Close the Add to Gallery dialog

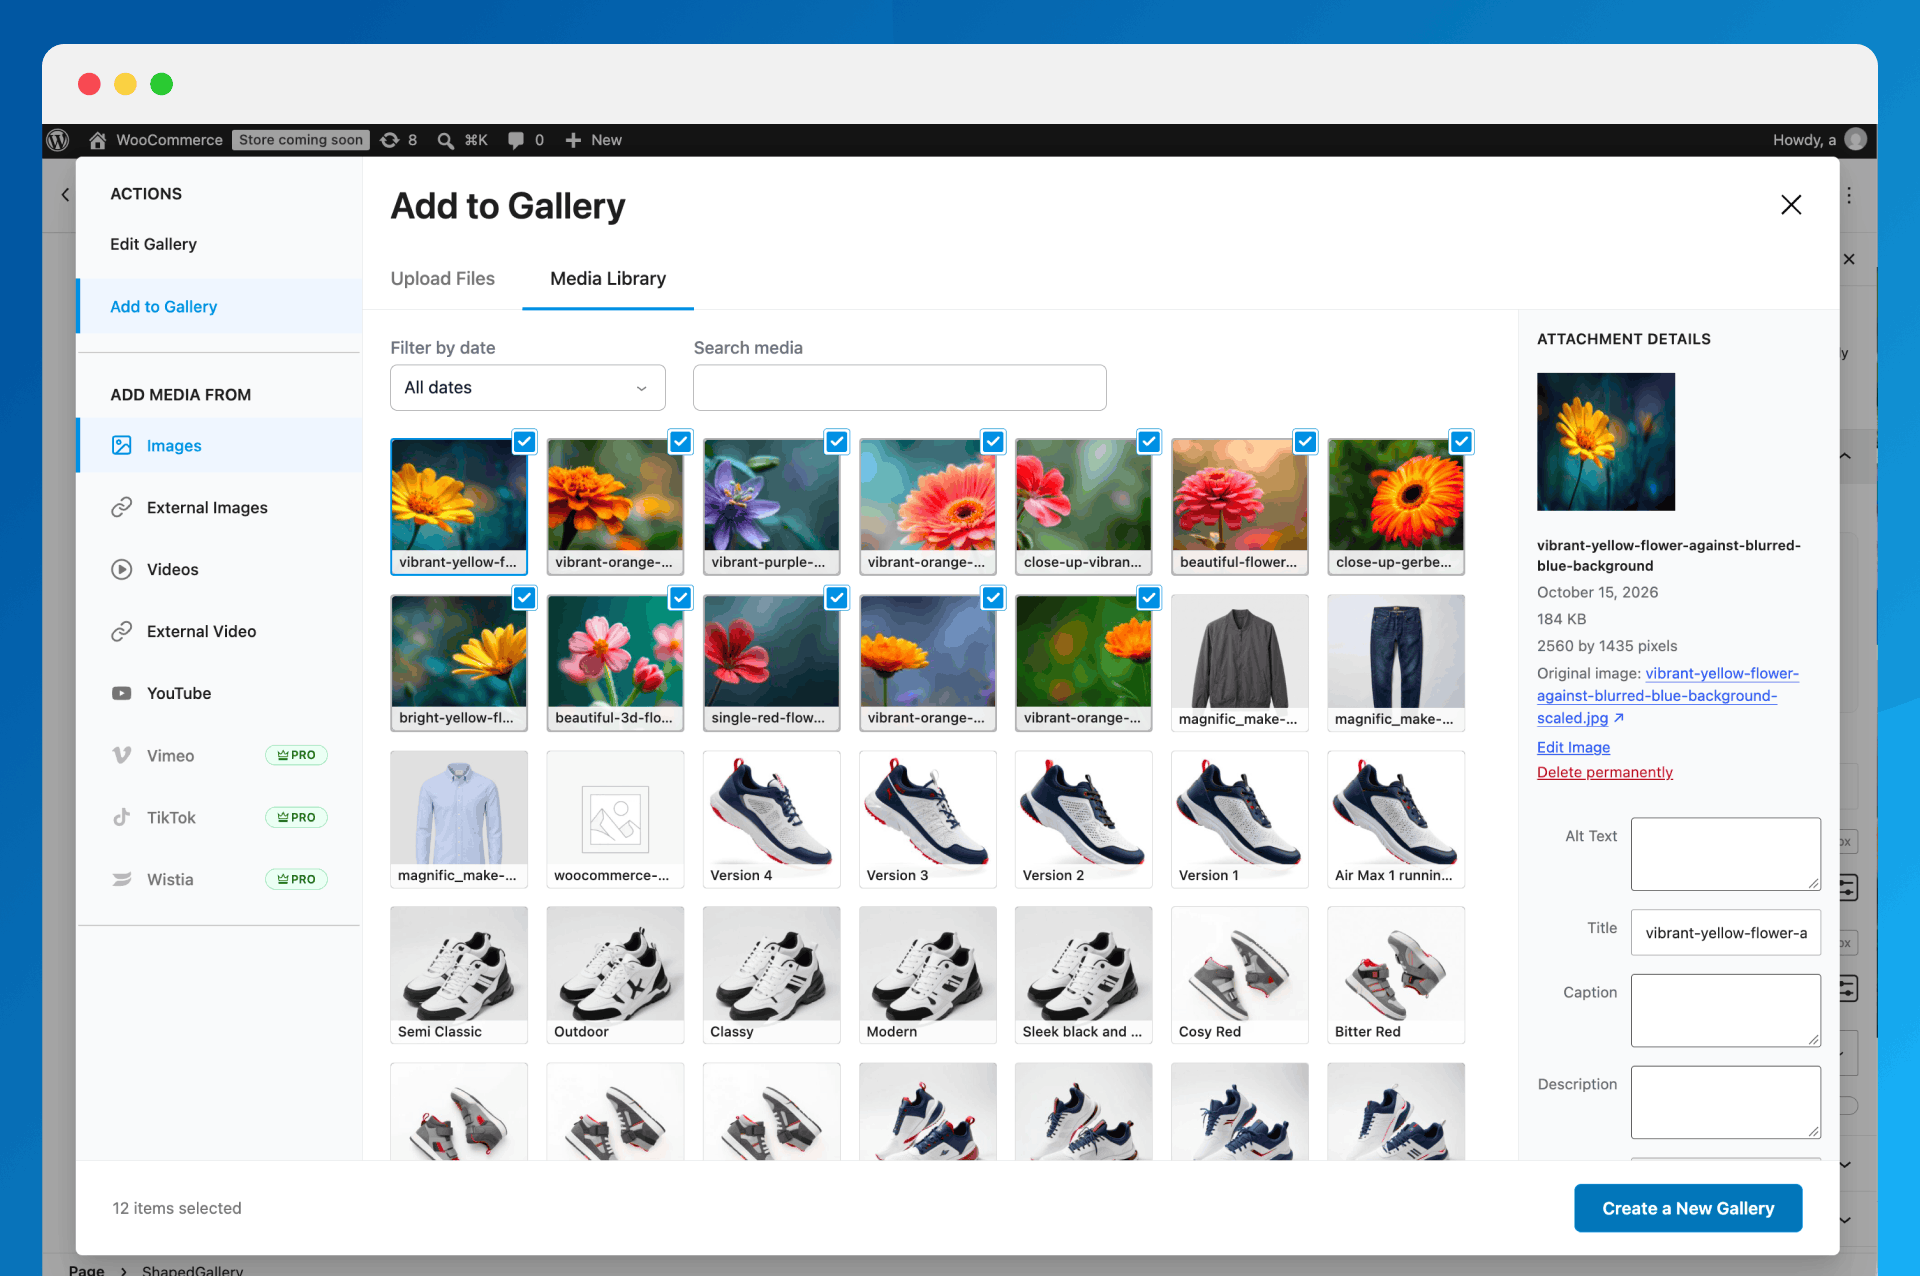tap(1791, 205)
